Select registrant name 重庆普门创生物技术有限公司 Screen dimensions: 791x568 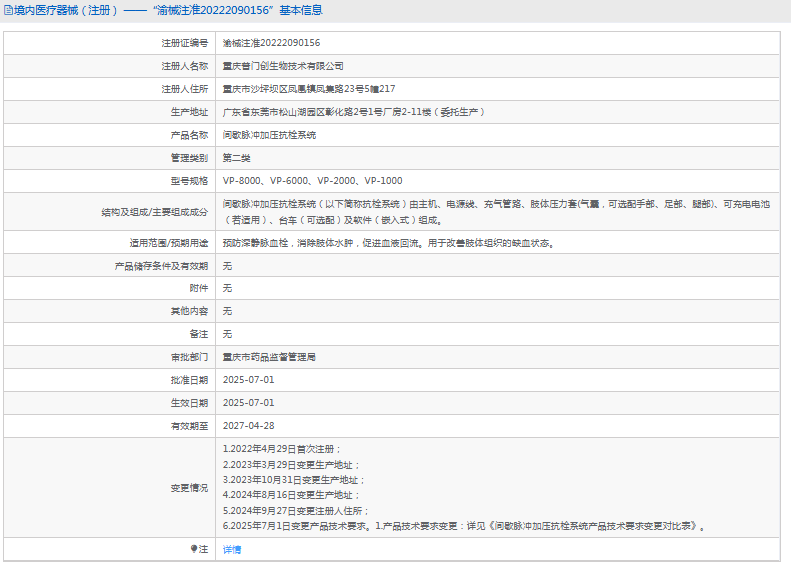[x=283, y=66]
